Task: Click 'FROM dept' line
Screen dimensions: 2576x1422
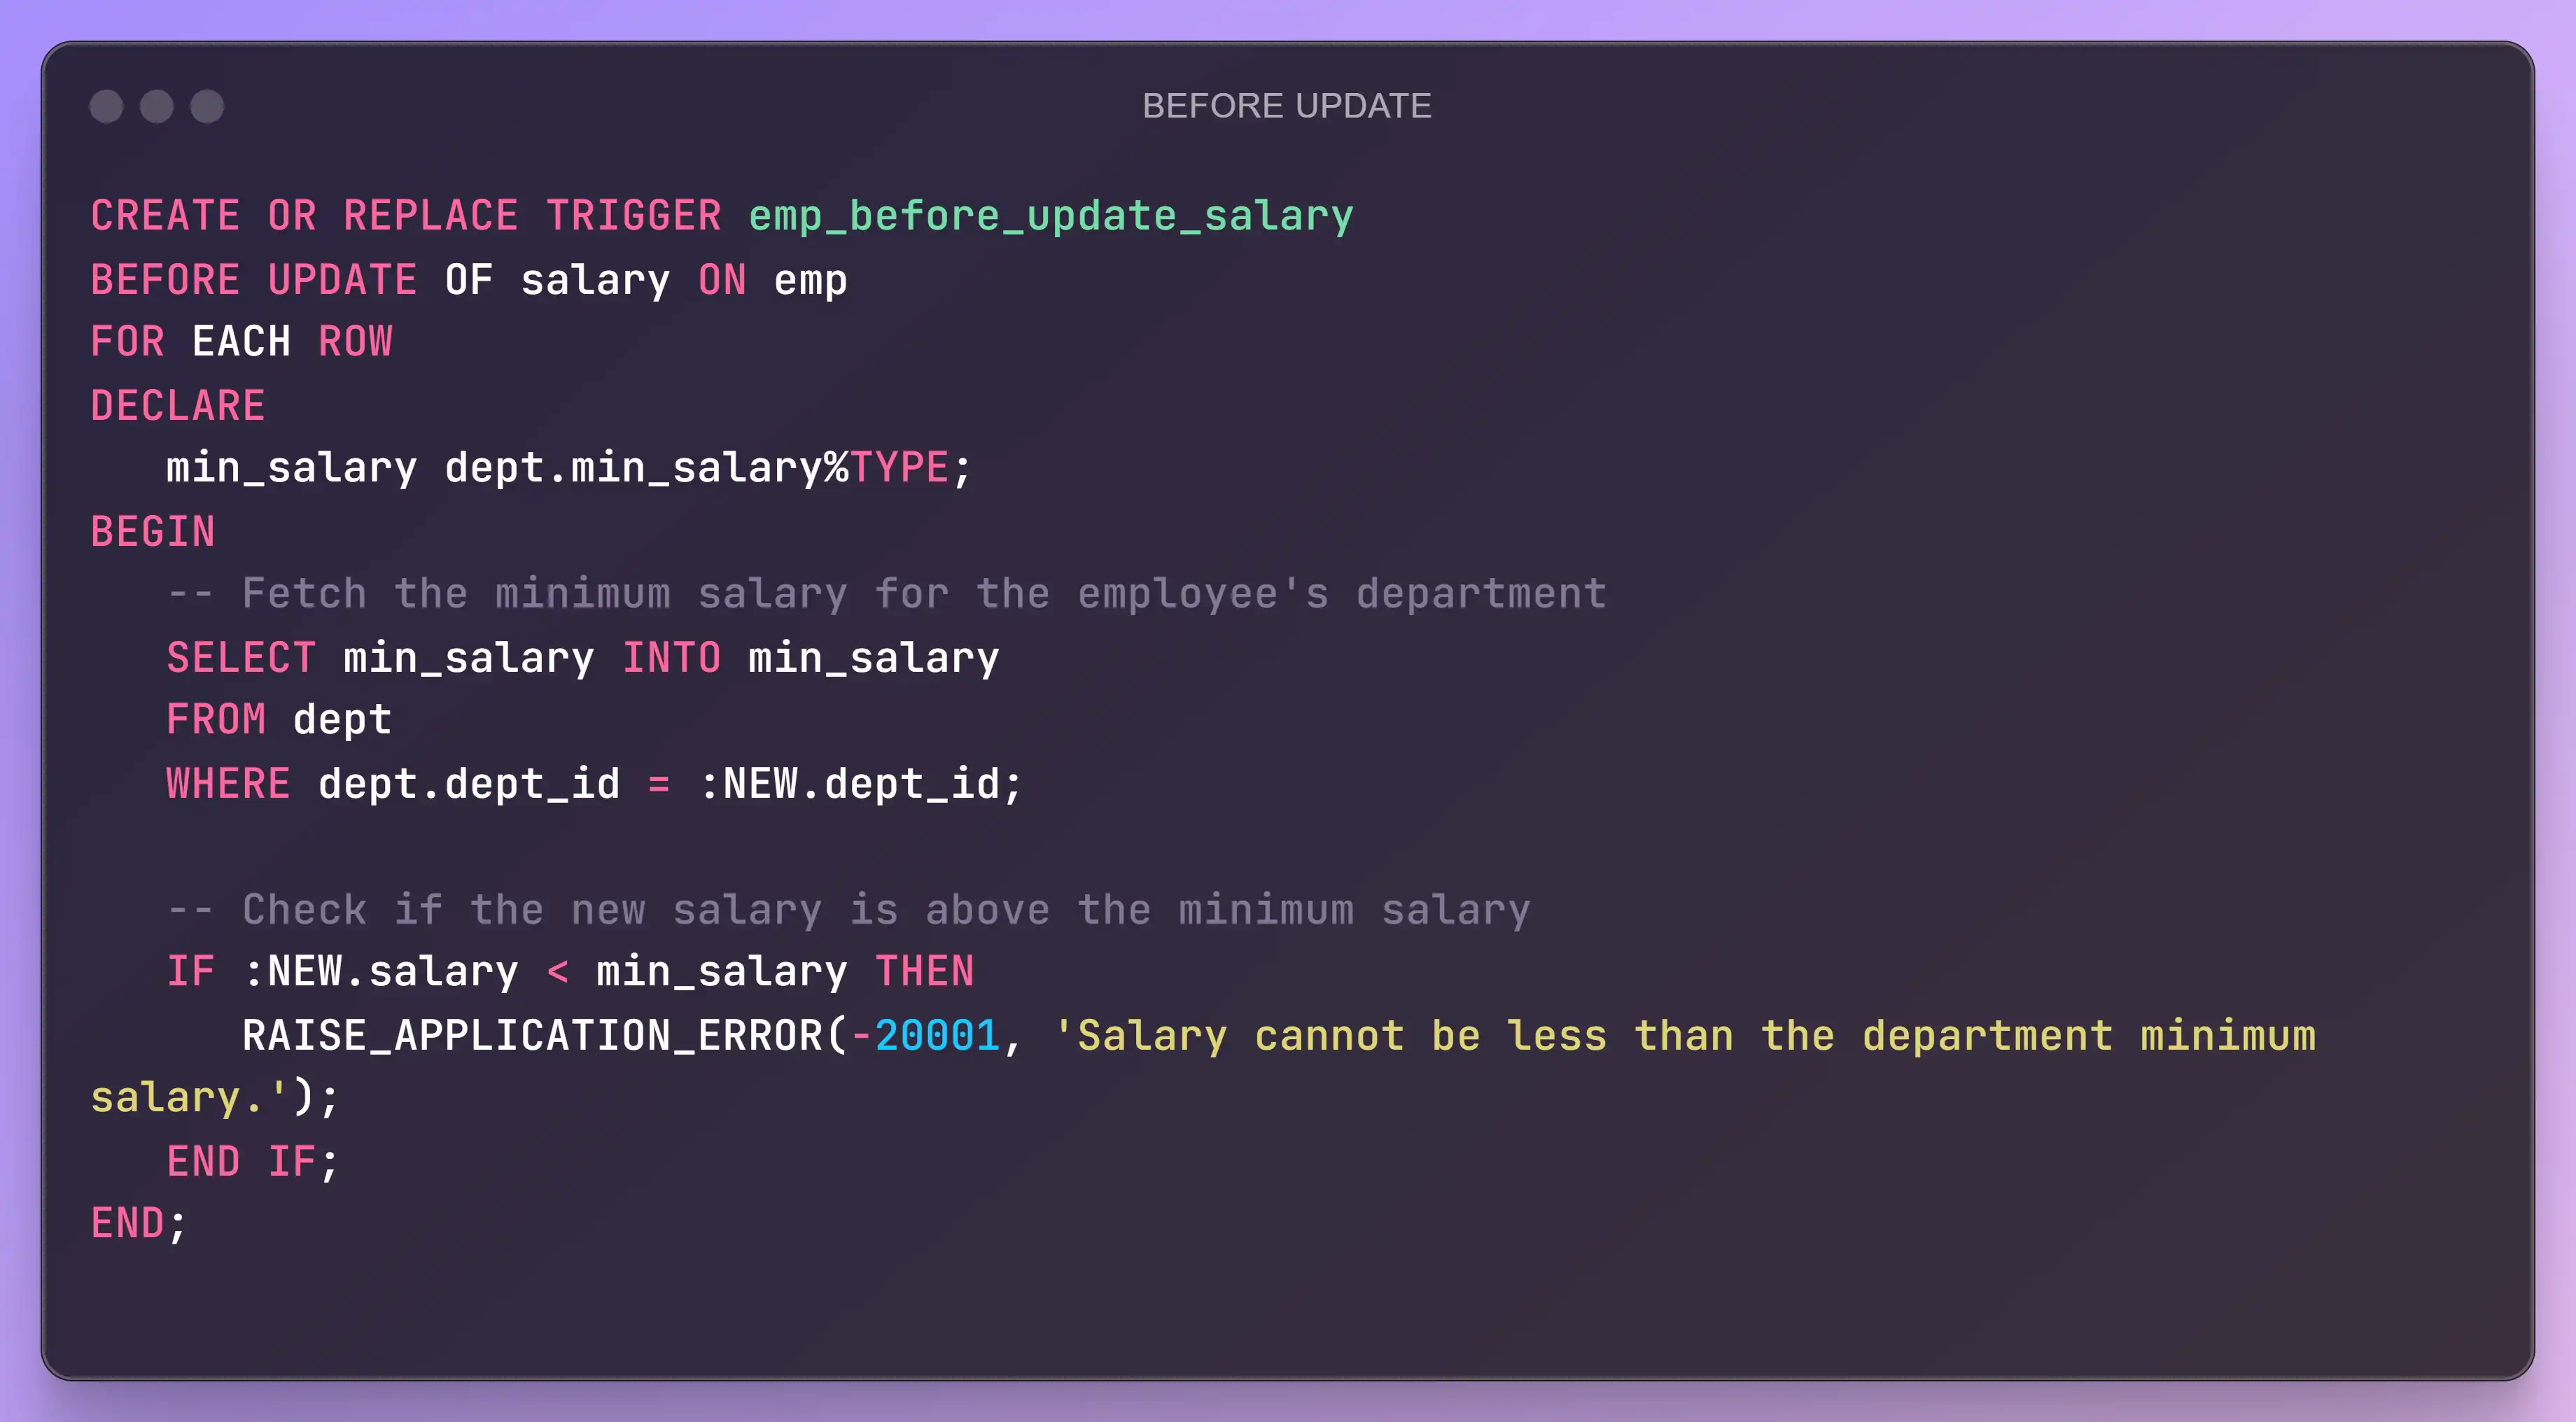Action: tap(279, 721)
